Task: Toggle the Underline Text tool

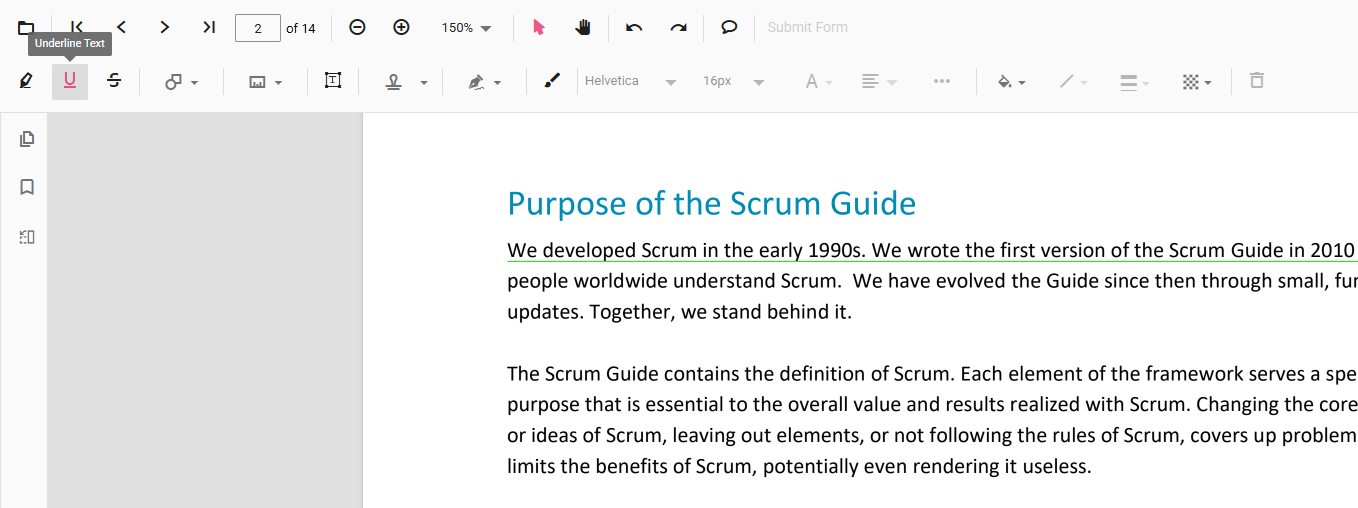Action: point(70,82)
